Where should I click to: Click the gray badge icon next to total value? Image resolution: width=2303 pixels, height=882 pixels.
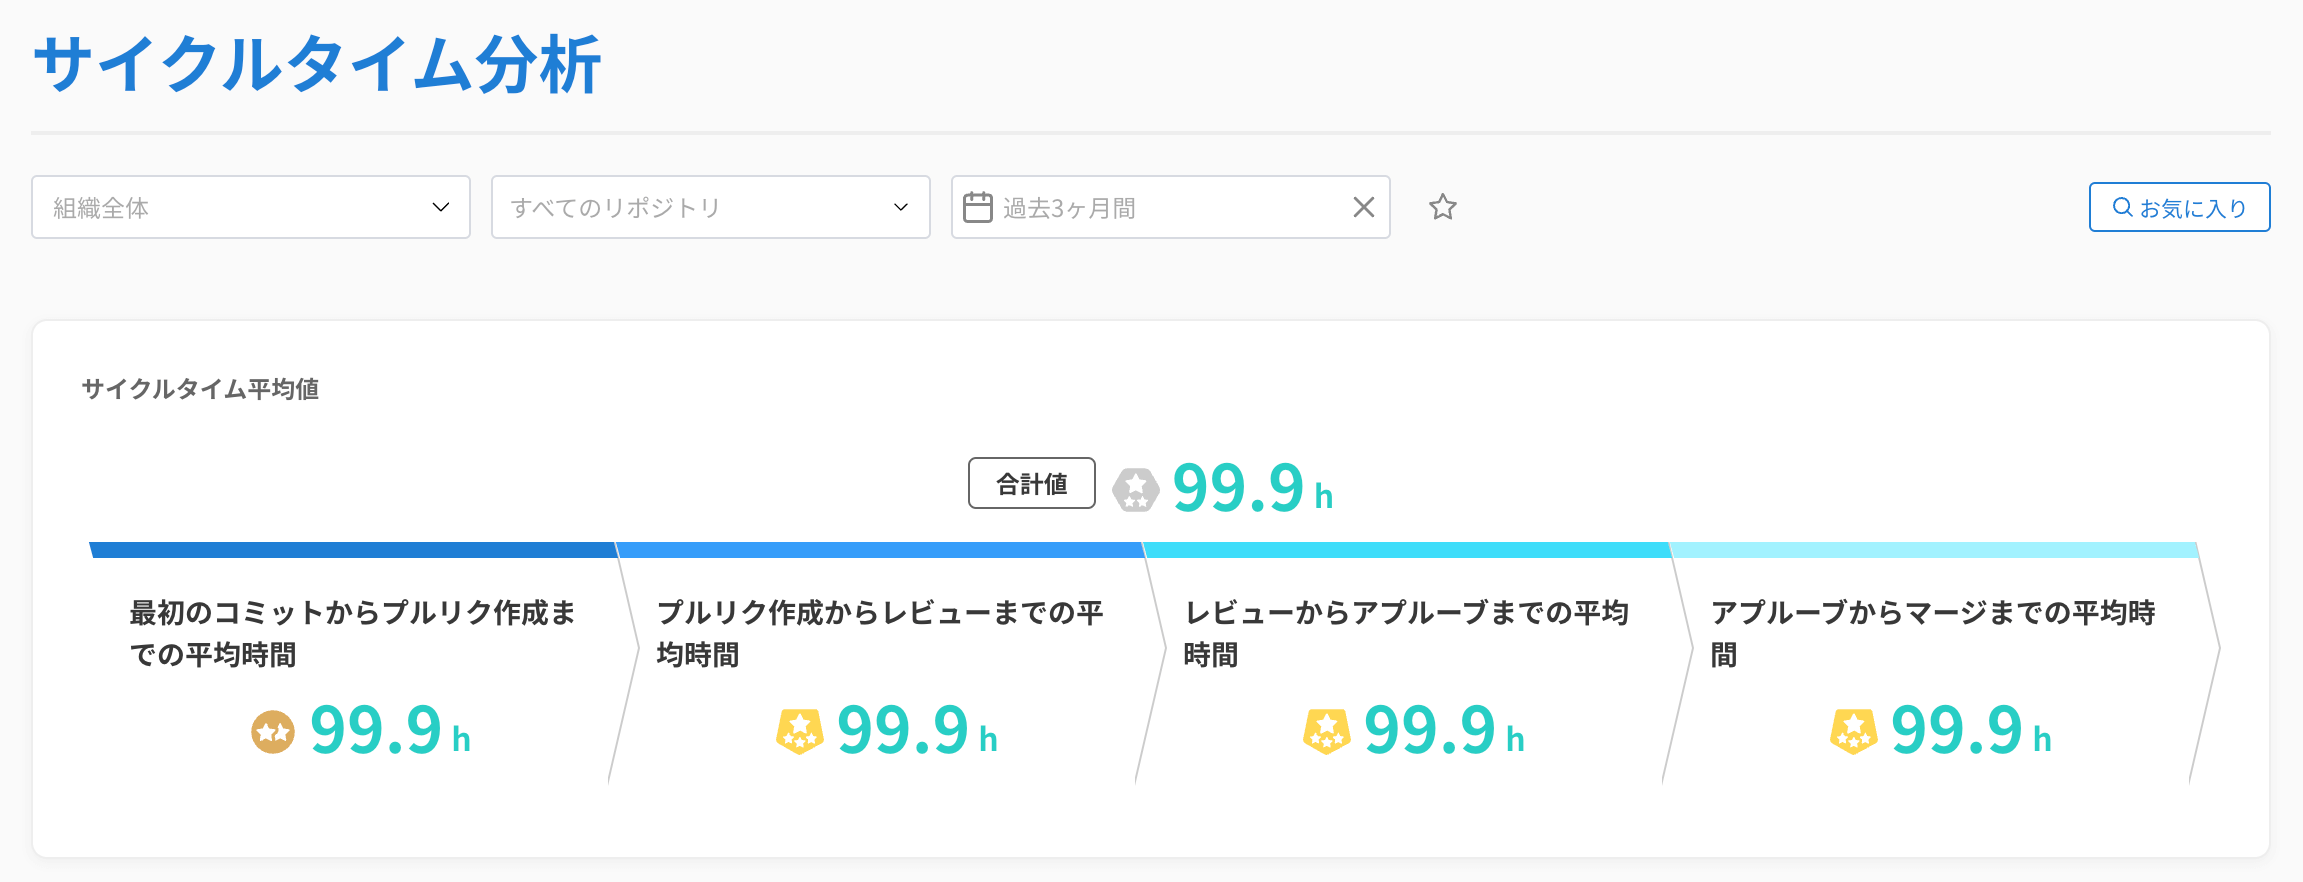[x=1136, y=490]
